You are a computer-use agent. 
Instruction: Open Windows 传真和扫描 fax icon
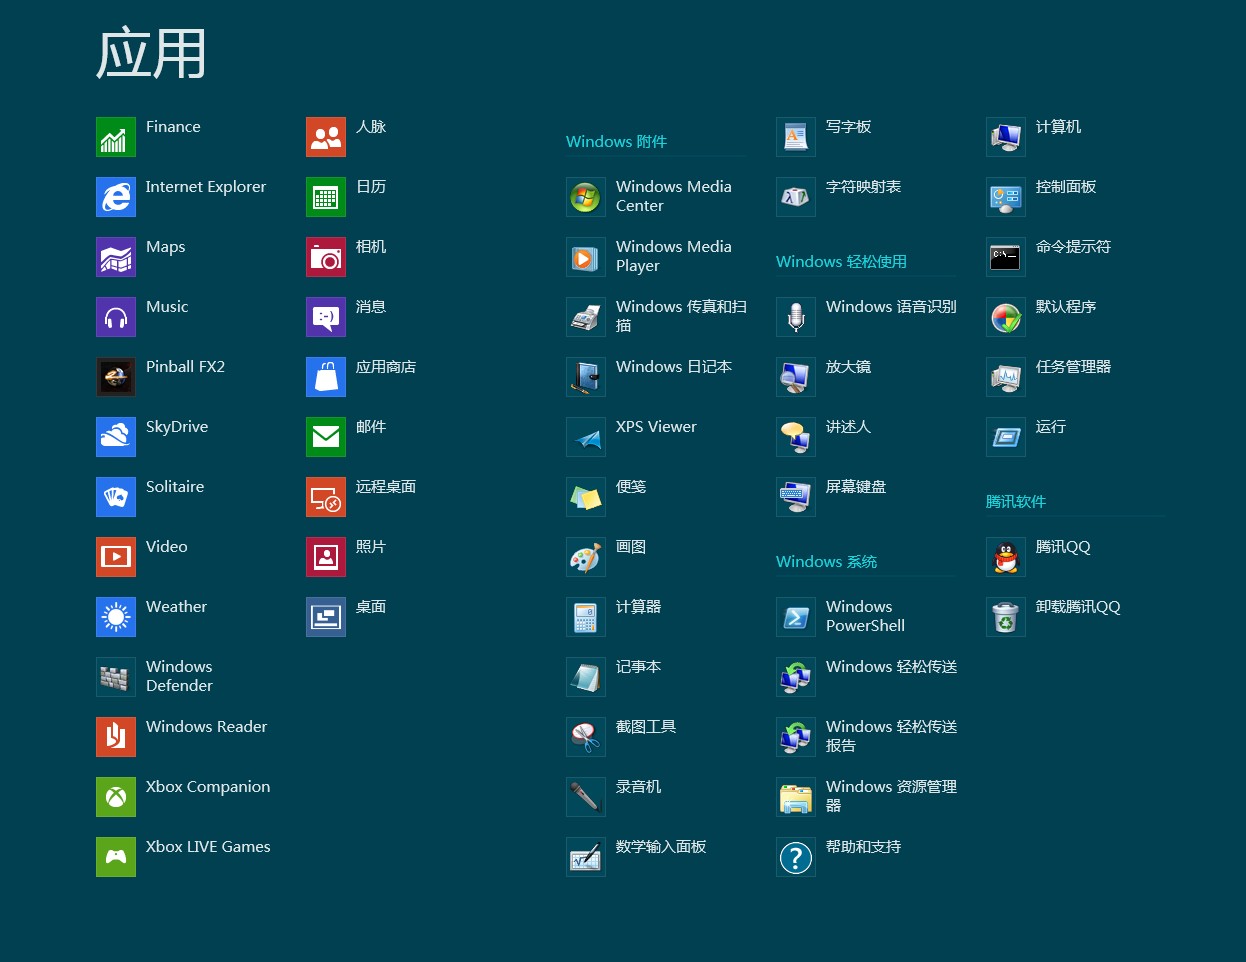(x=586, y=317)
